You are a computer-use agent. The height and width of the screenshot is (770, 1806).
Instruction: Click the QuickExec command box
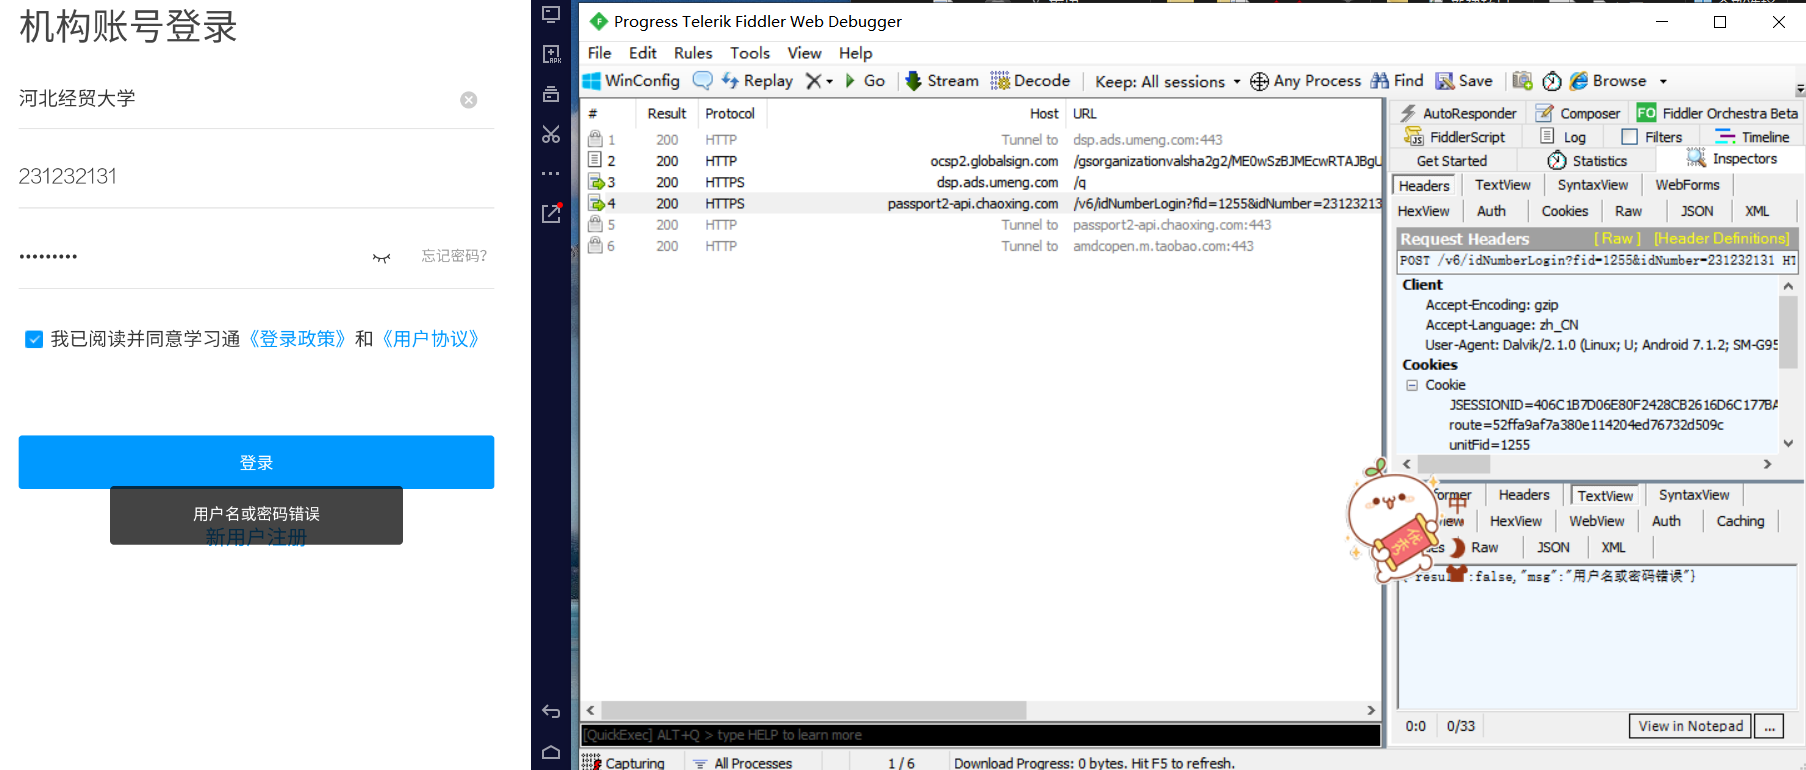click(x=980, y=735)
